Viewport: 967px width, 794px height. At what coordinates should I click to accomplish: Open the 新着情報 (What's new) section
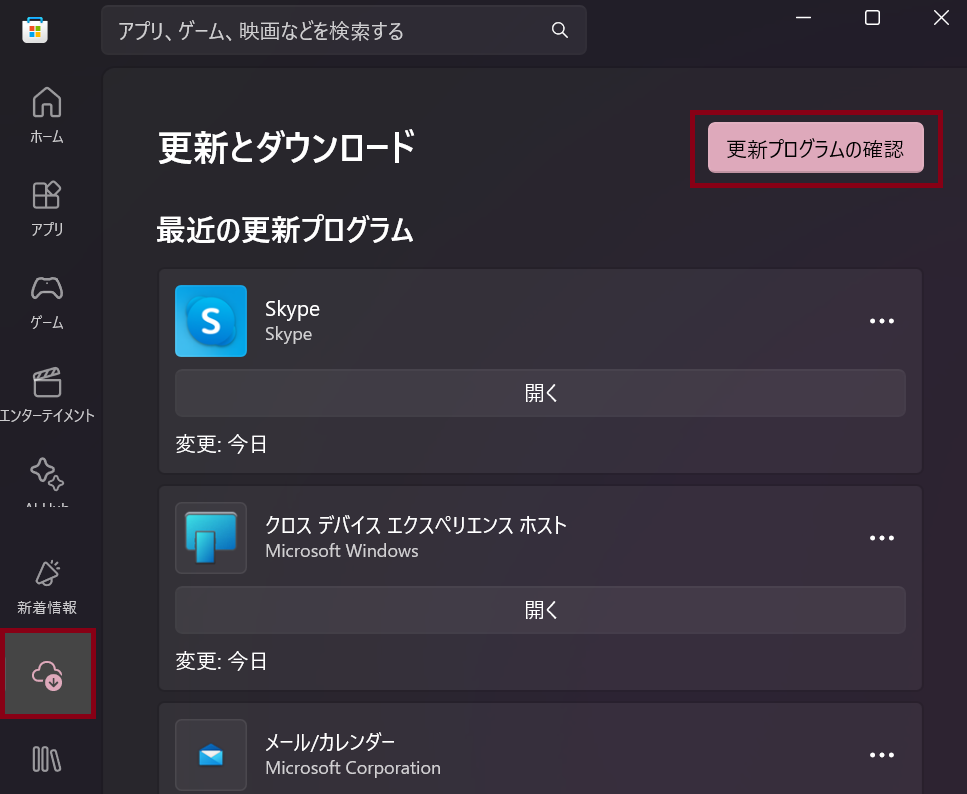(x=47, y=588)
